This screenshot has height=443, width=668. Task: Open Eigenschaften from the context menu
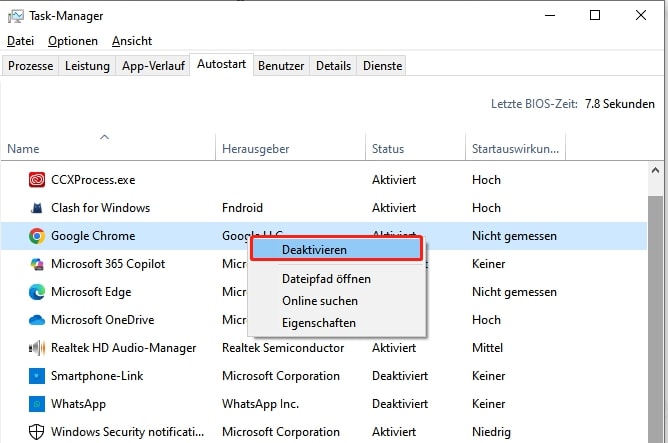point(318,323)
